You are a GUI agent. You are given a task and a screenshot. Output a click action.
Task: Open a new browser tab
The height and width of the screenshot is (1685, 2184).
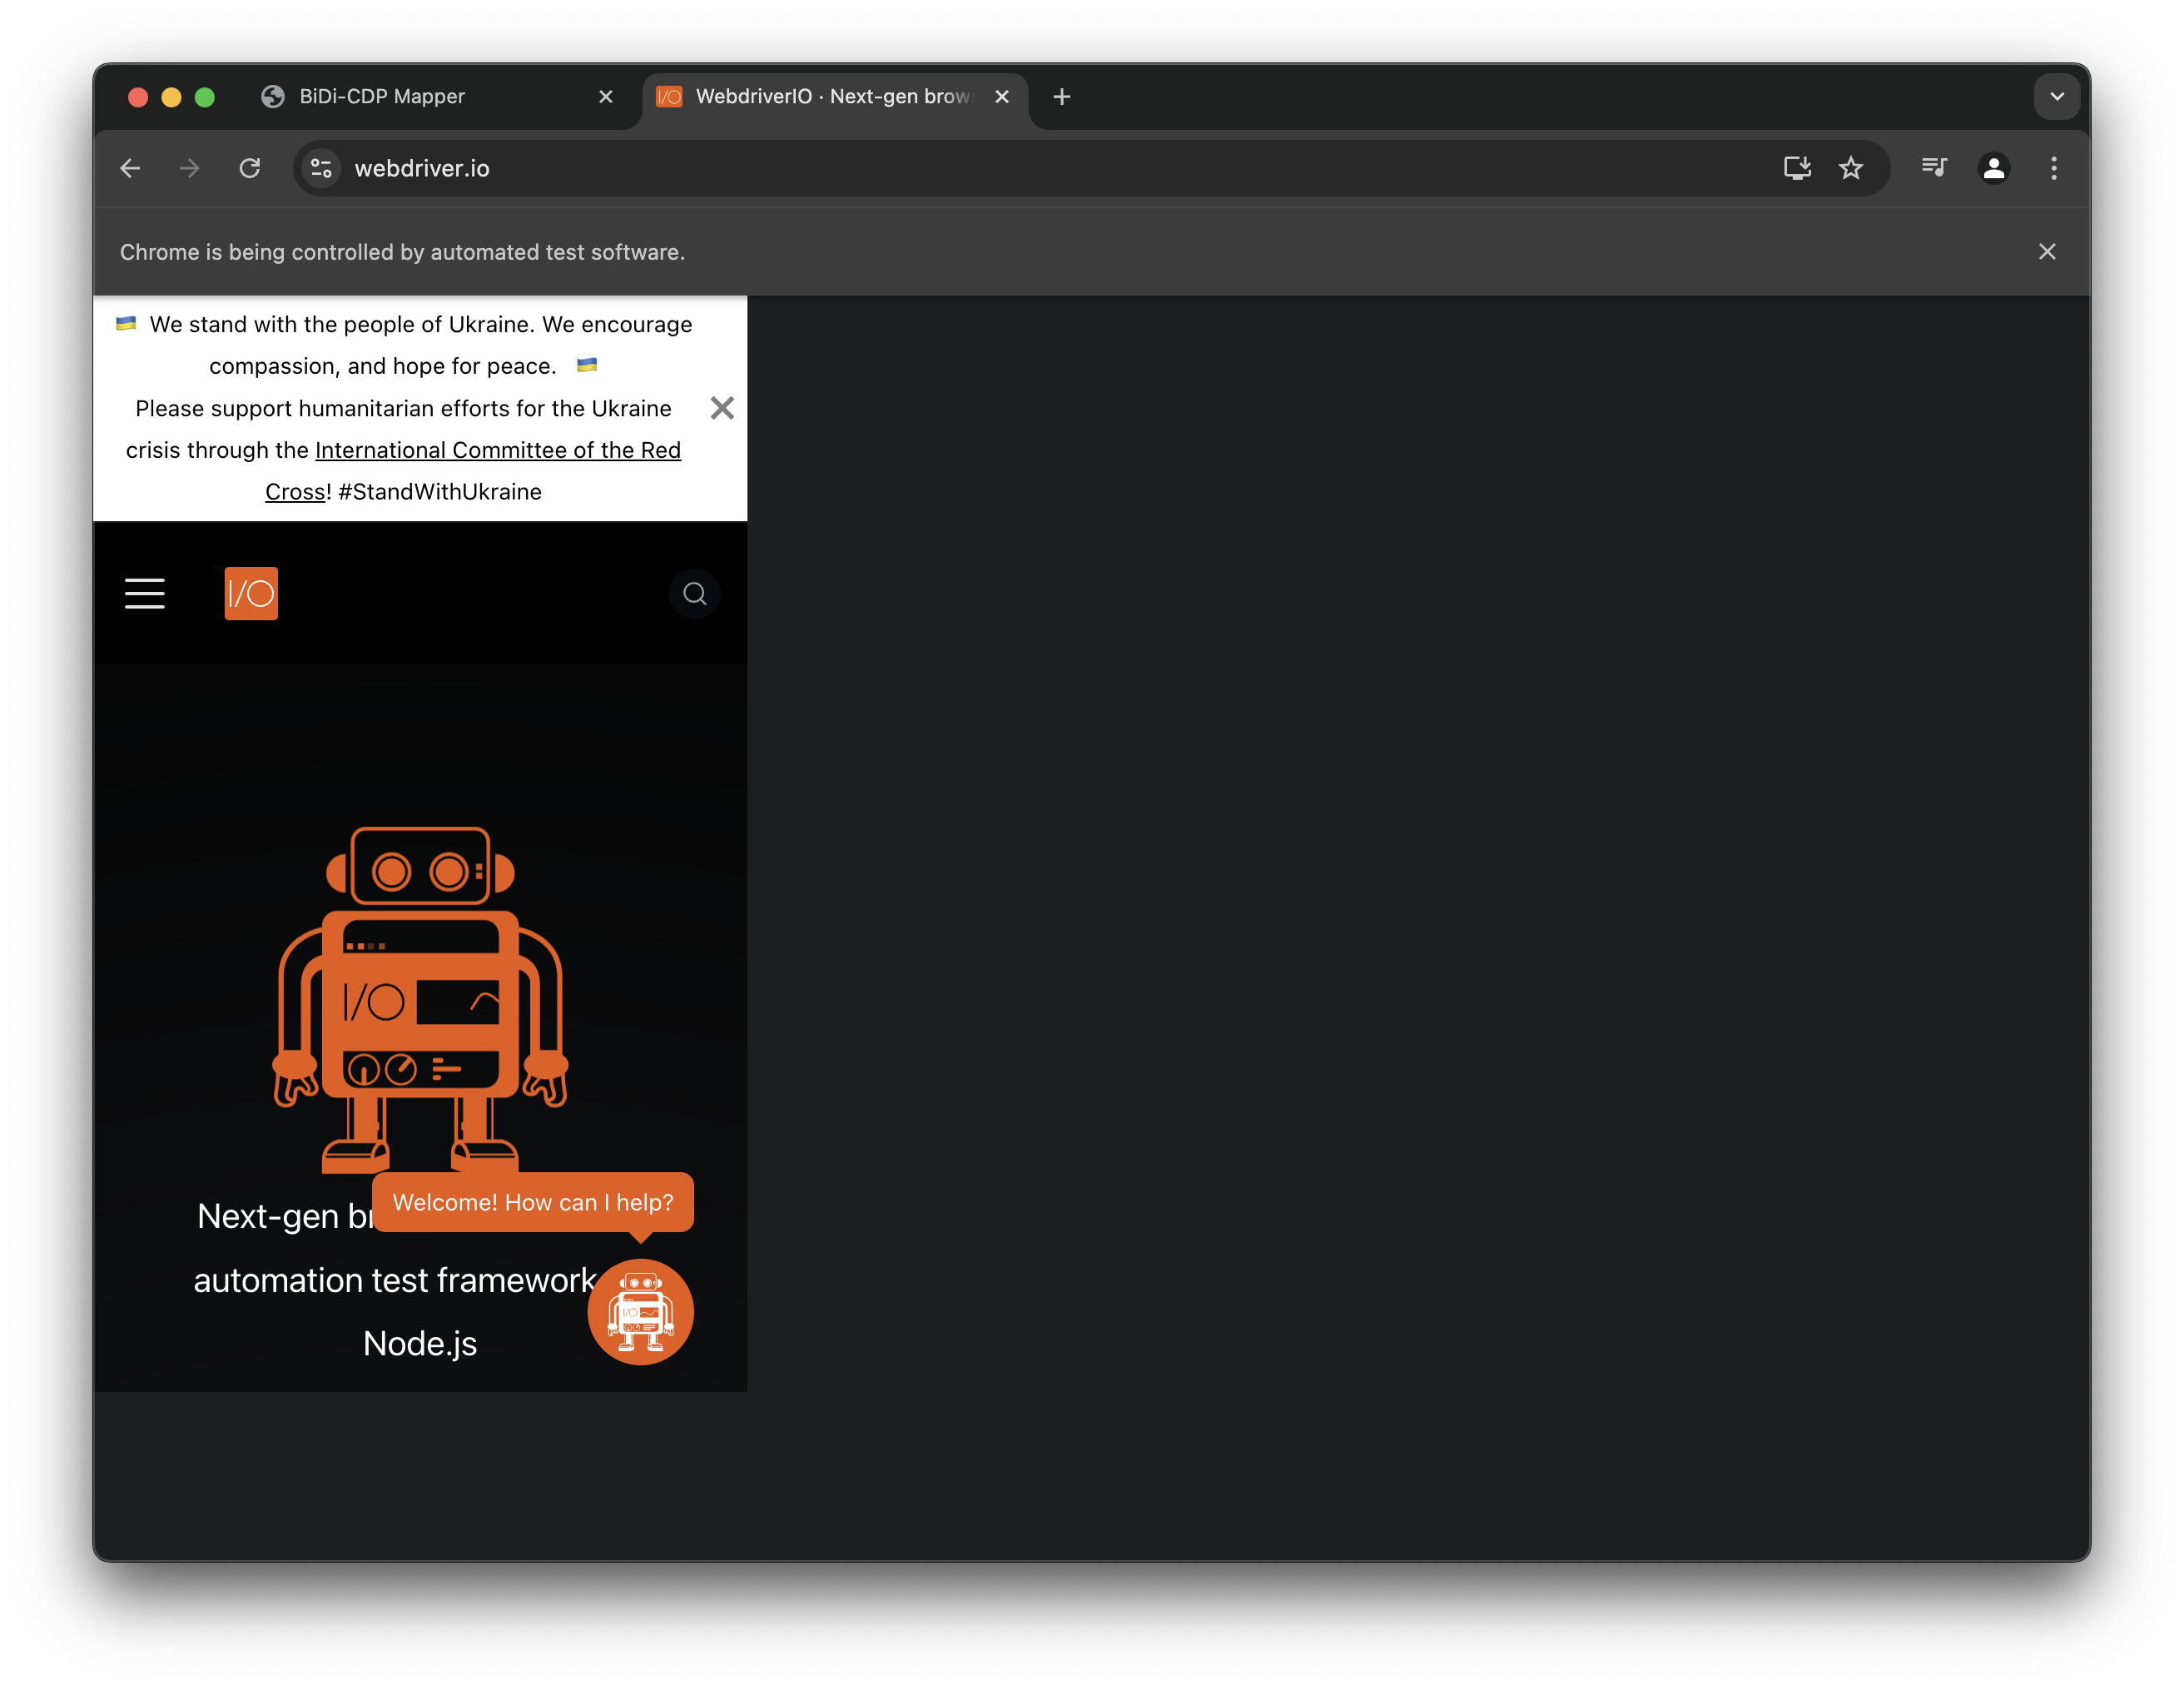pos(1062,96)
